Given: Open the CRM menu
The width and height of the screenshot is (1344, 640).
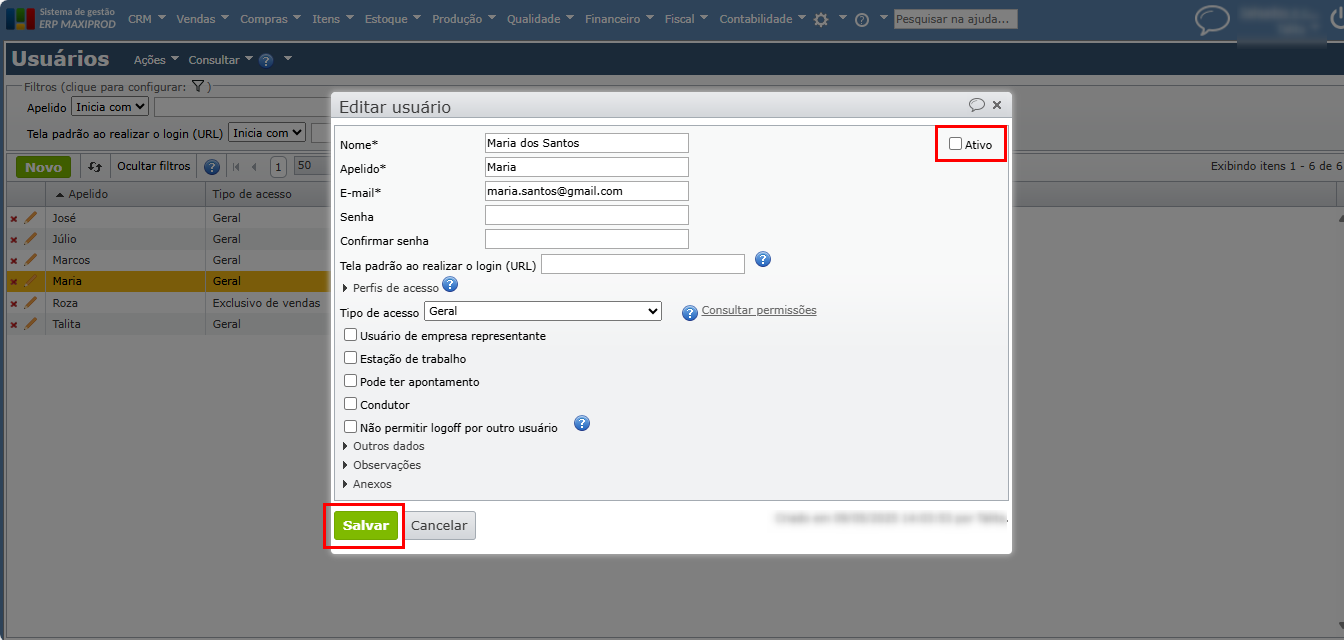Looking at the screenshot, I should pyautogui.click(x=146, y=19).
